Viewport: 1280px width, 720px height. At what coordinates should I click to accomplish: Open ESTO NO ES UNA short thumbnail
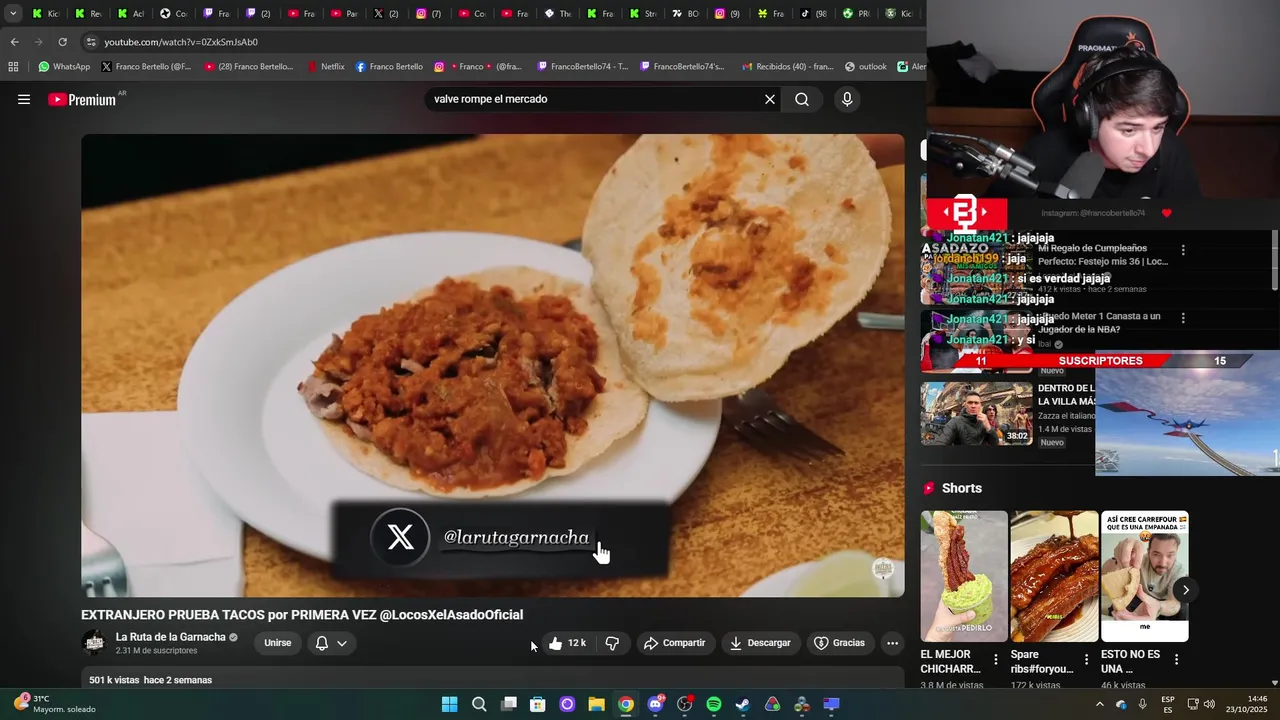click(x=1145, y=576)
